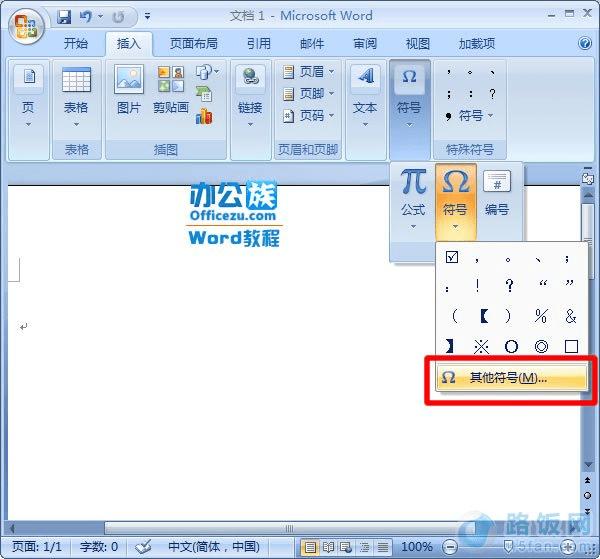Click the horizontal scrollbar thumb
Image resolution: width=600 pixels, height=559 pixels.
(x=289, y=528)
